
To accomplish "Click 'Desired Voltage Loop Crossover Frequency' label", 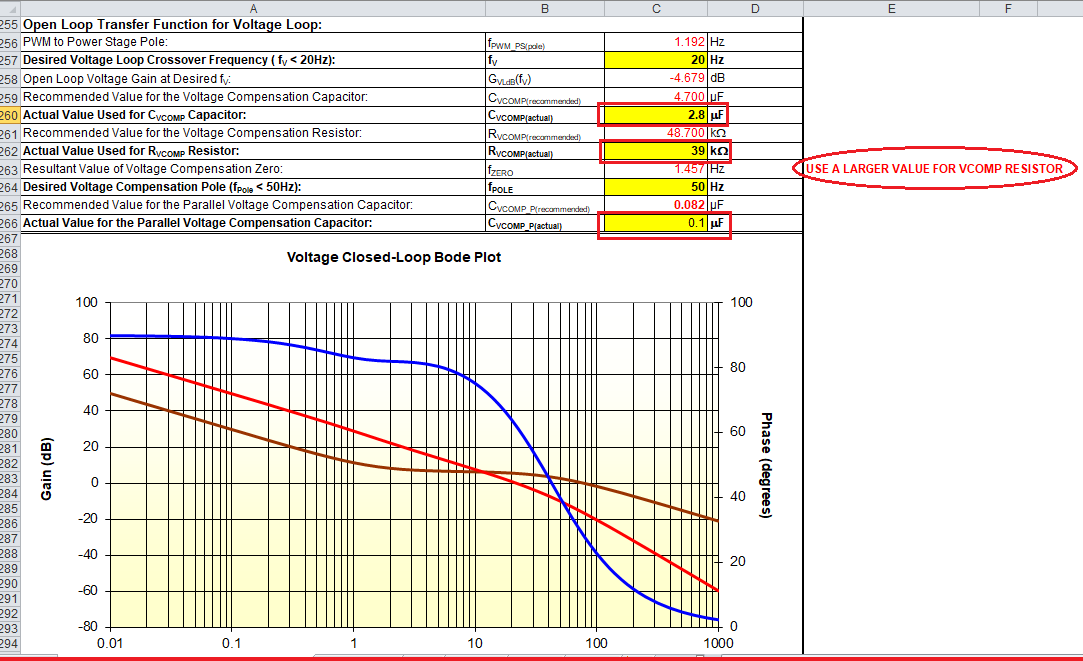I will click(179, 60).
